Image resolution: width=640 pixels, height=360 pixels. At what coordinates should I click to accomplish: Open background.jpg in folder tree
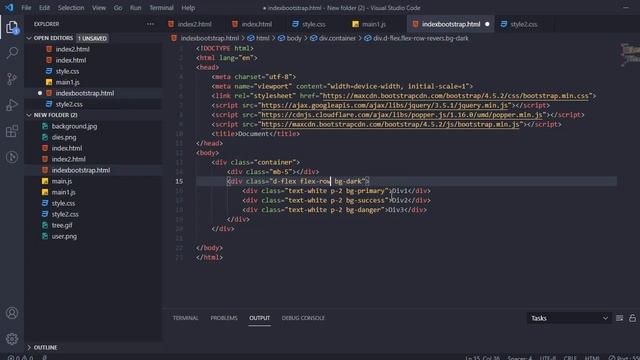[x=74, y=126]
